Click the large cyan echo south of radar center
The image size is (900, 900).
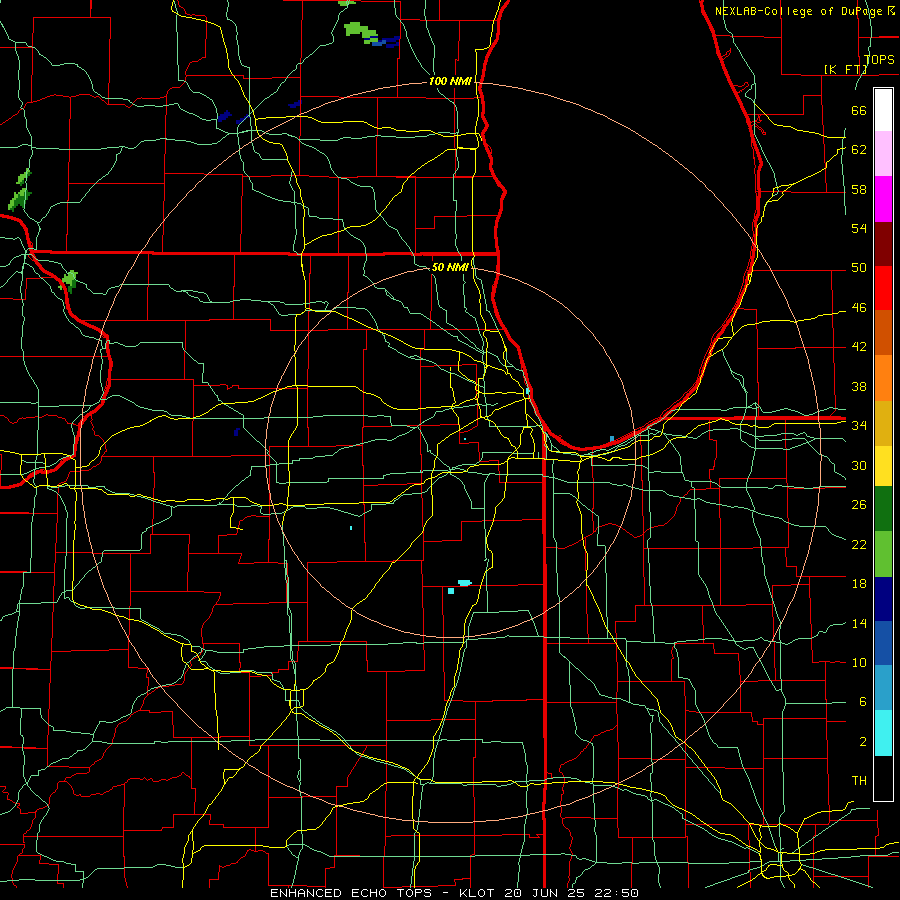coord(464,583)
